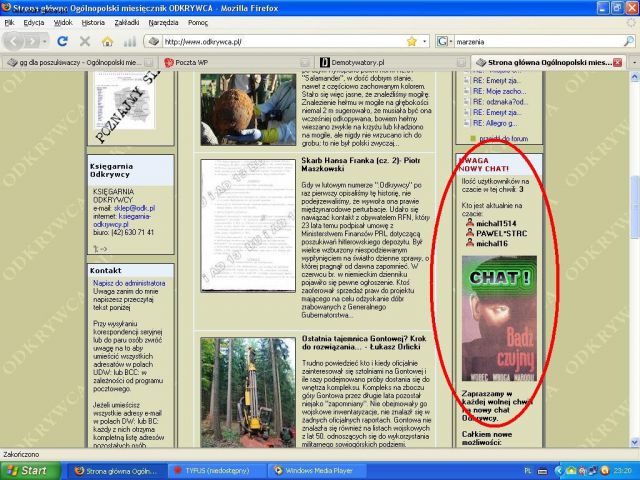Screen dimensions: 640x480
Task: Switch to the Demotywatory.pl tab
Action: (x=393, y=62)
